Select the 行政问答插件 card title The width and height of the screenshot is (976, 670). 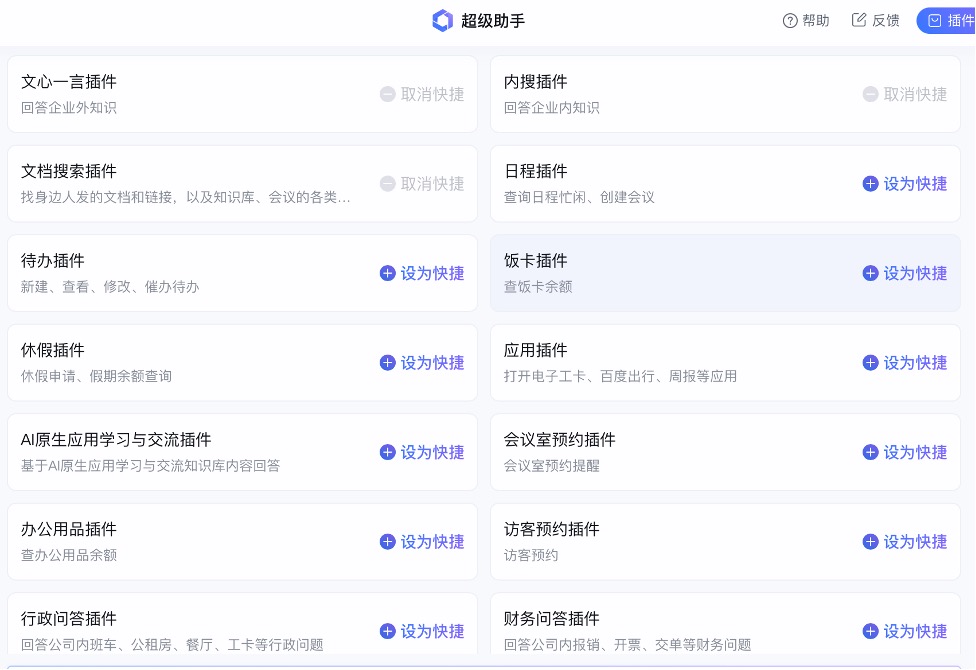[x=69, y=619]
